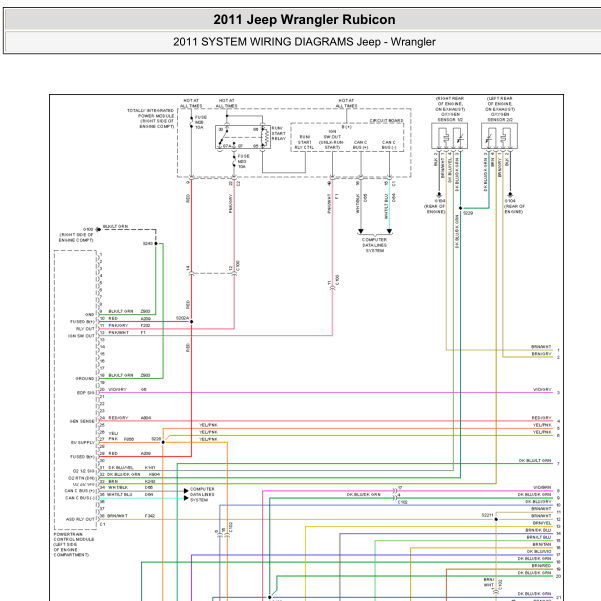
Task: Click the arrowhead ending the WHT/LT BLU D64 wire
Action: click(389, 232)
